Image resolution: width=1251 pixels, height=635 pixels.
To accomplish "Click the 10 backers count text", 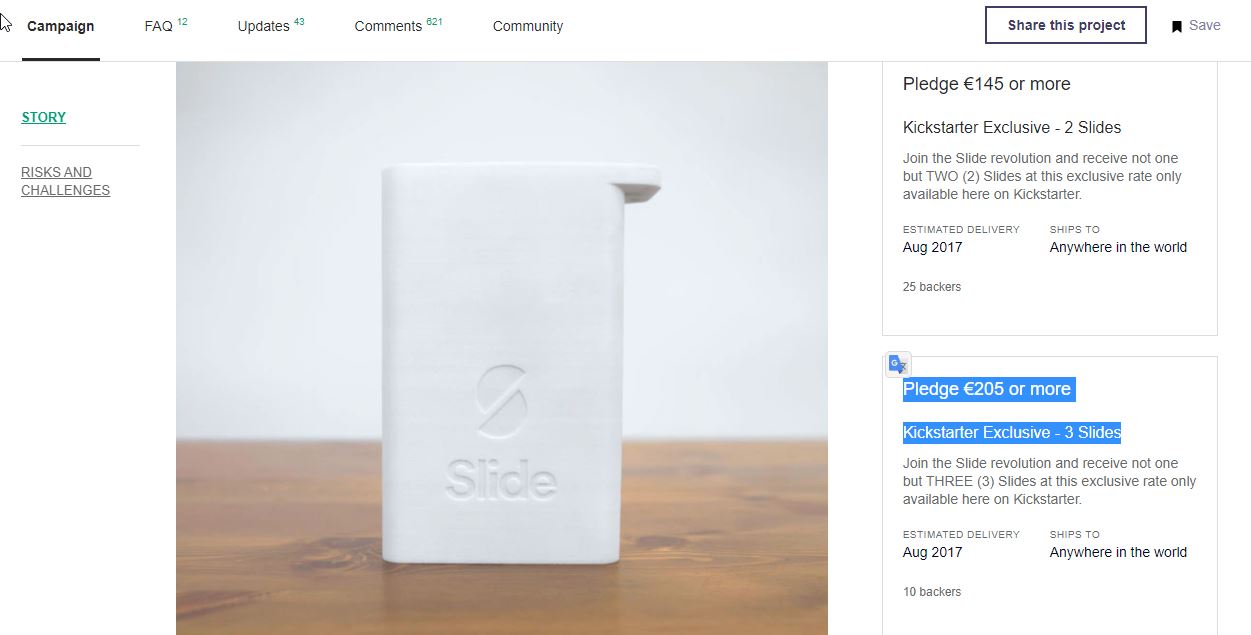I will pos(932,592).
